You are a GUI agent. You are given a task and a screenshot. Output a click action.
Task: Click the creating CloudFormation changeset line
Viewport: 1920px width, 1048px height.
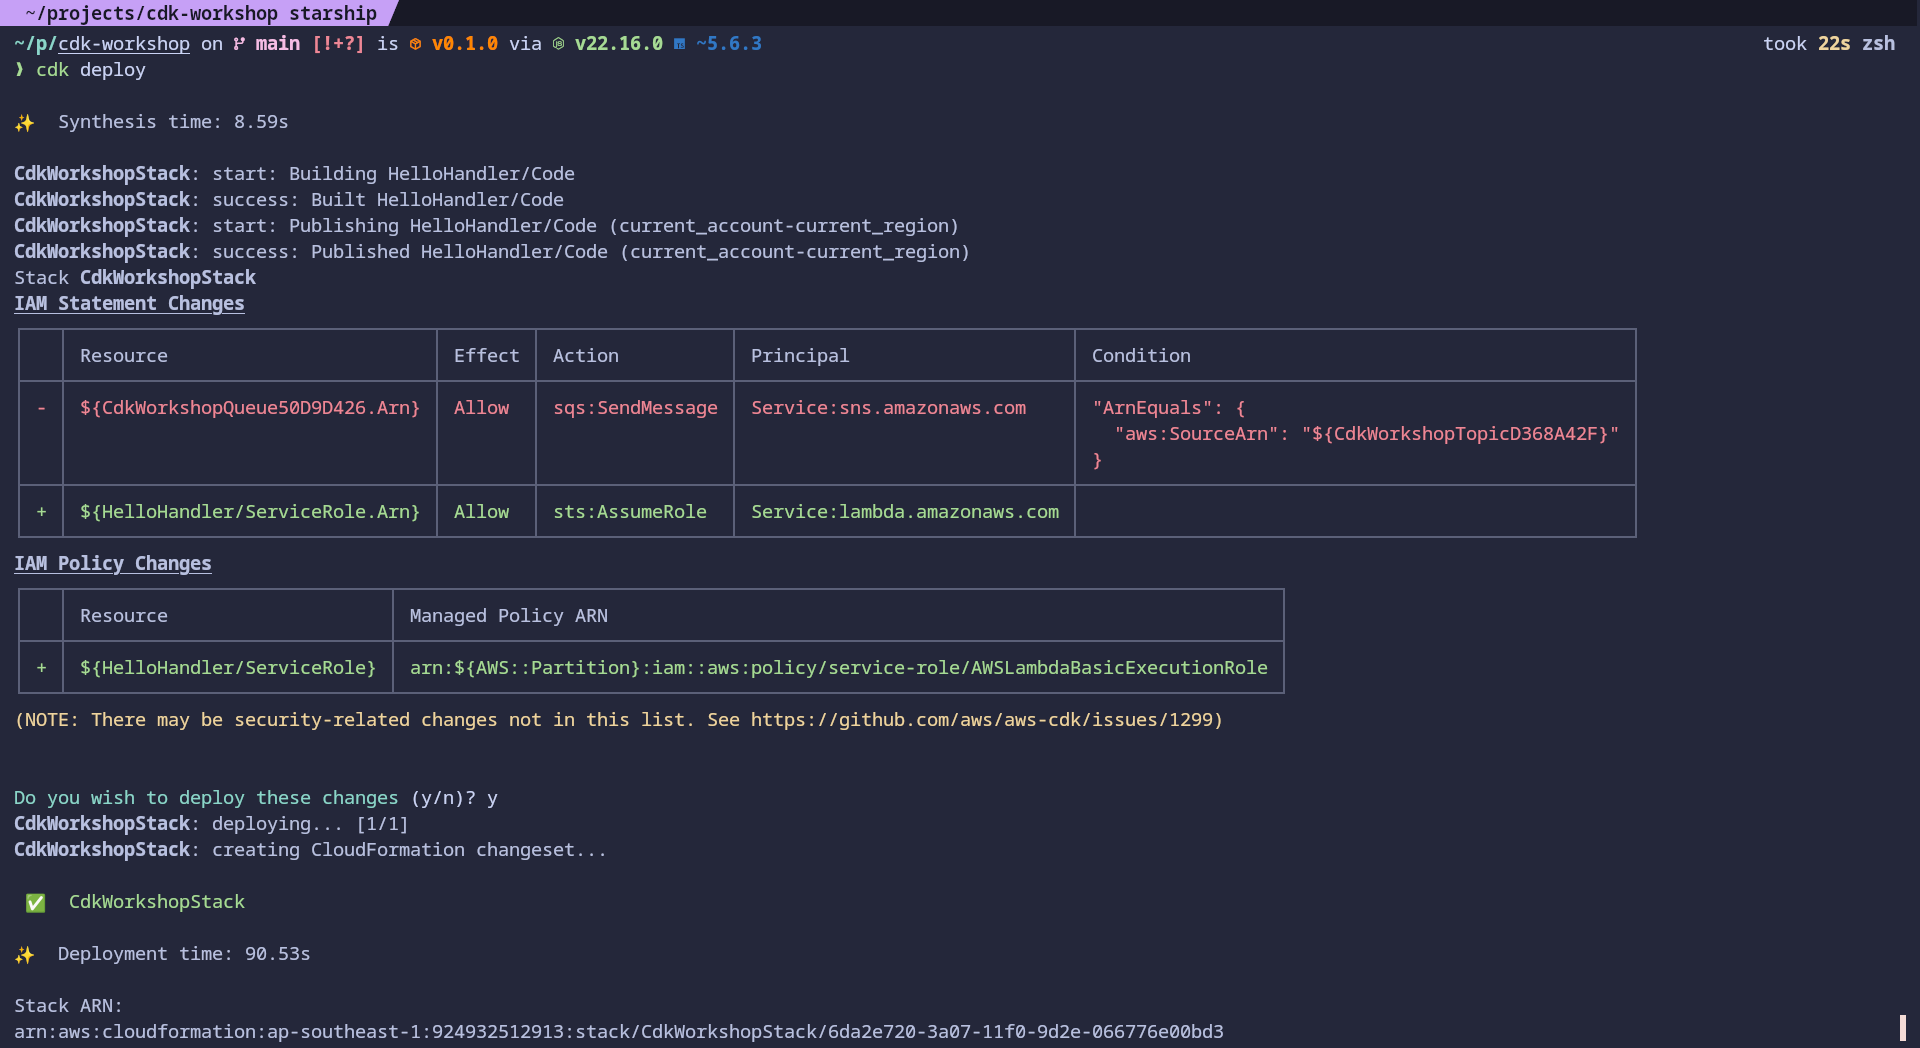pyautogui.click(x=311, y=850)
